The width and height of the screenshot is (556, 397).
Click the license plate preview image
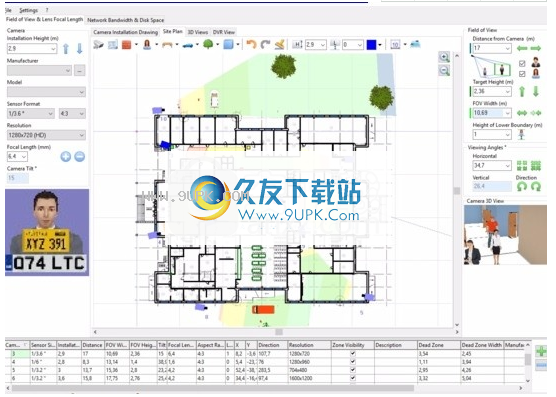[47, 233]
